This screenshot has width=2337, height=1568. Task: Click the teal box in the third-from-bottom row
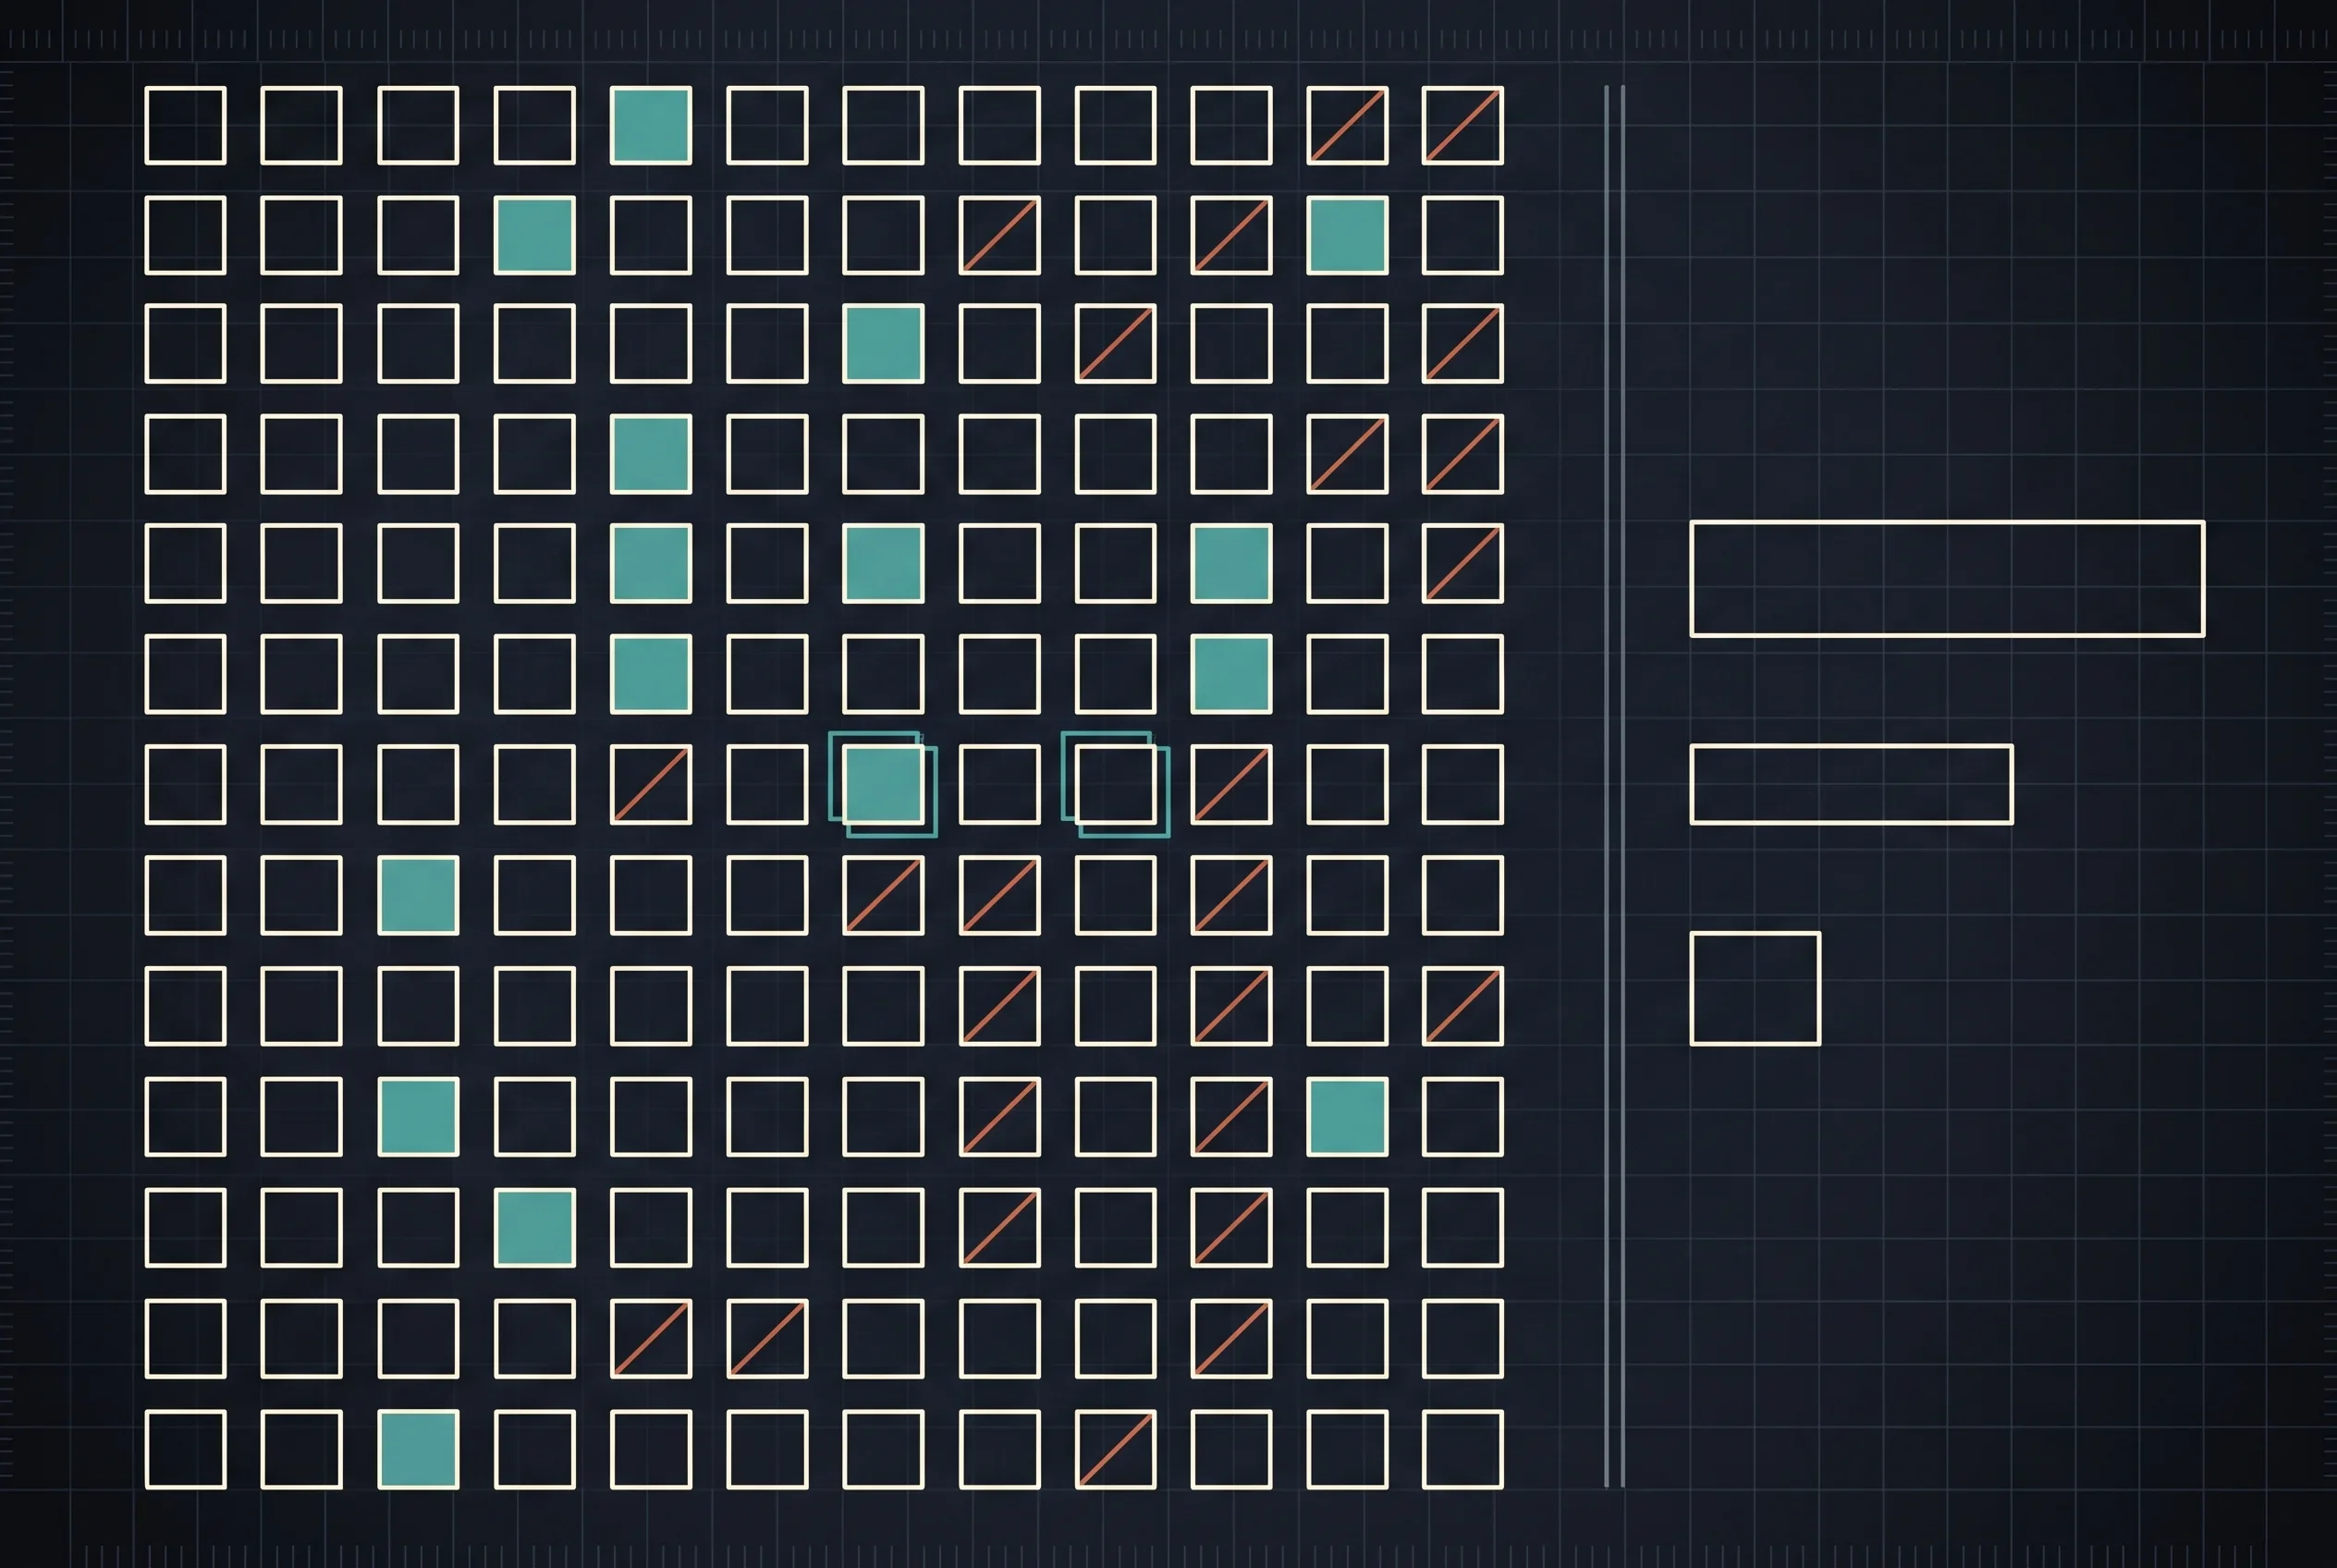tap(535, 1227)
